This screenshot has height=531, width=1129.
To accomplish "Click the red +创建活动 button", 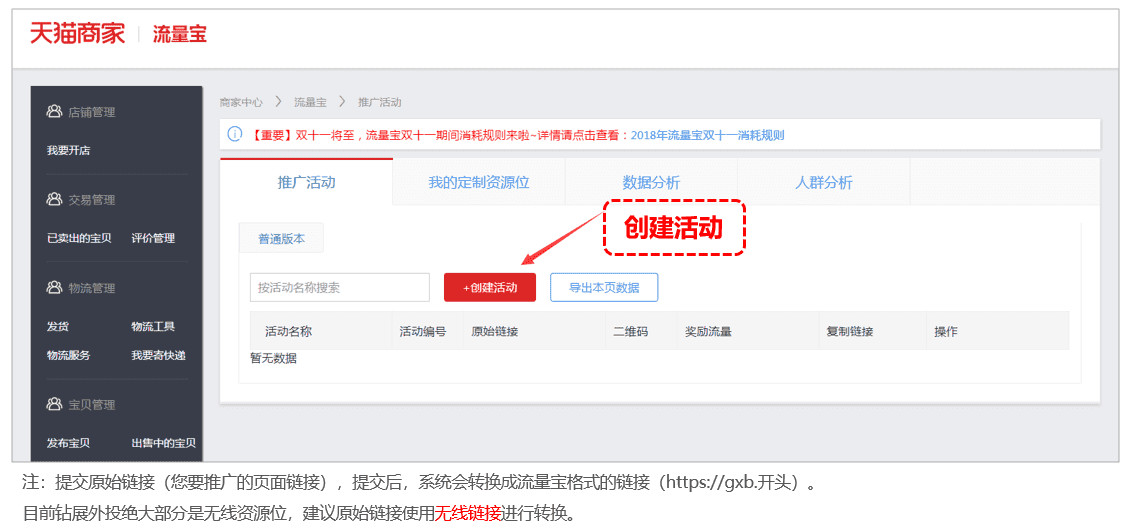I will tap(490, 287).
